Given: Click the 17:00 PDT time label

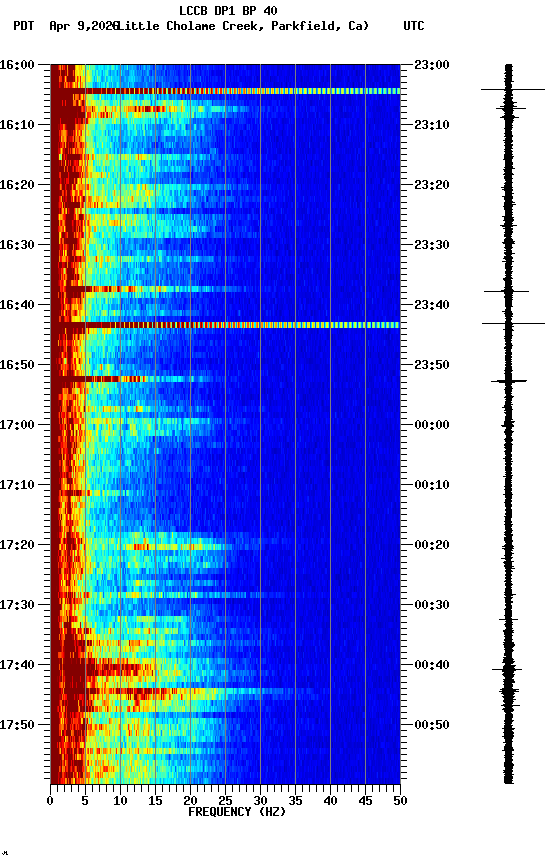Looking at the screenshot, I should 17,425.
